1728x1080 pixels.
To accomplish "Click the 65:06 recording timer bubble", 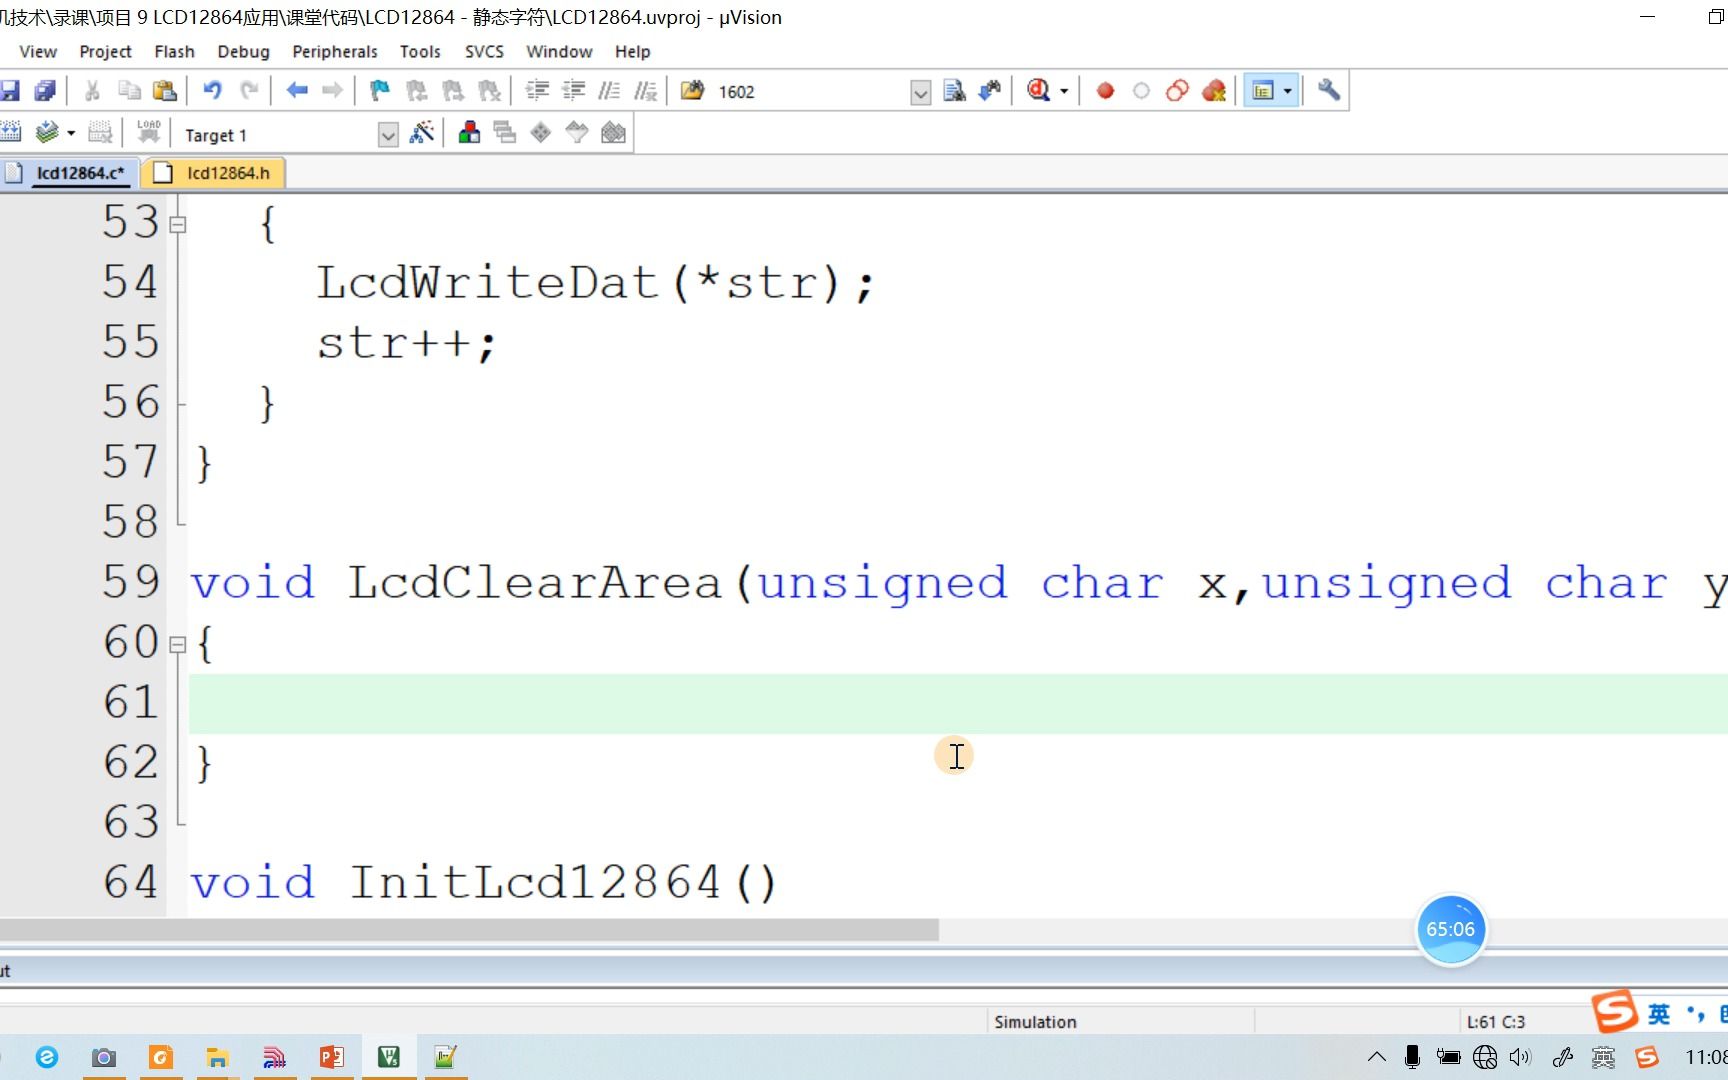I will click(1450, 929).
